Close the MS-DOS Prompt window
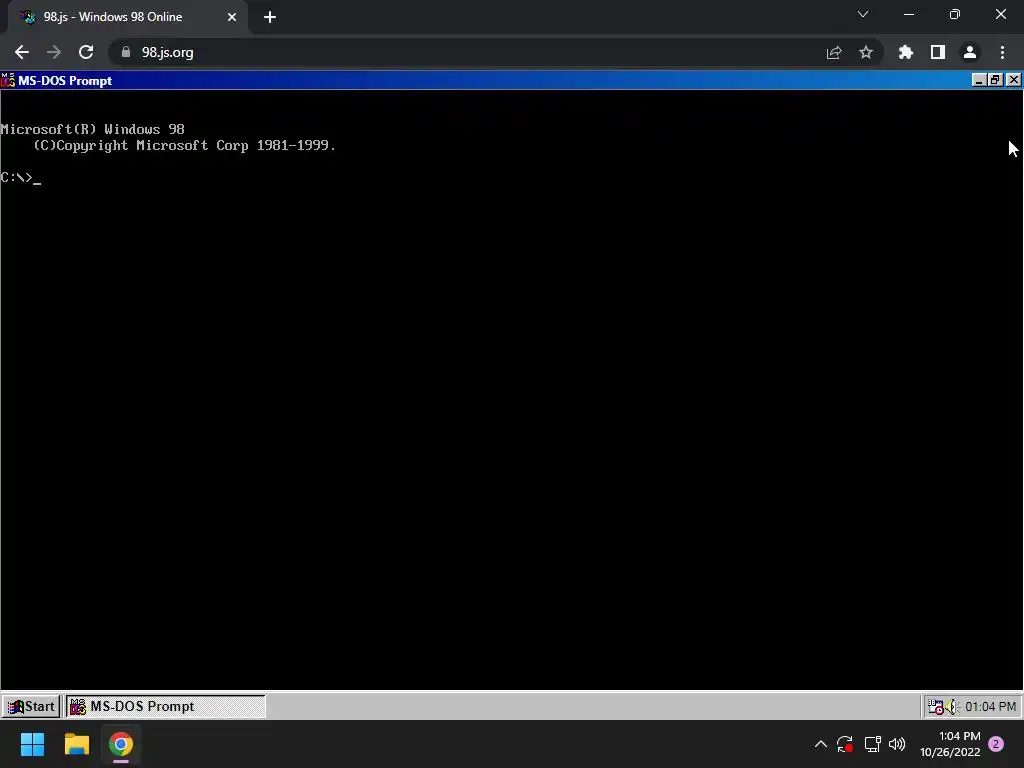 [1013, 80]
